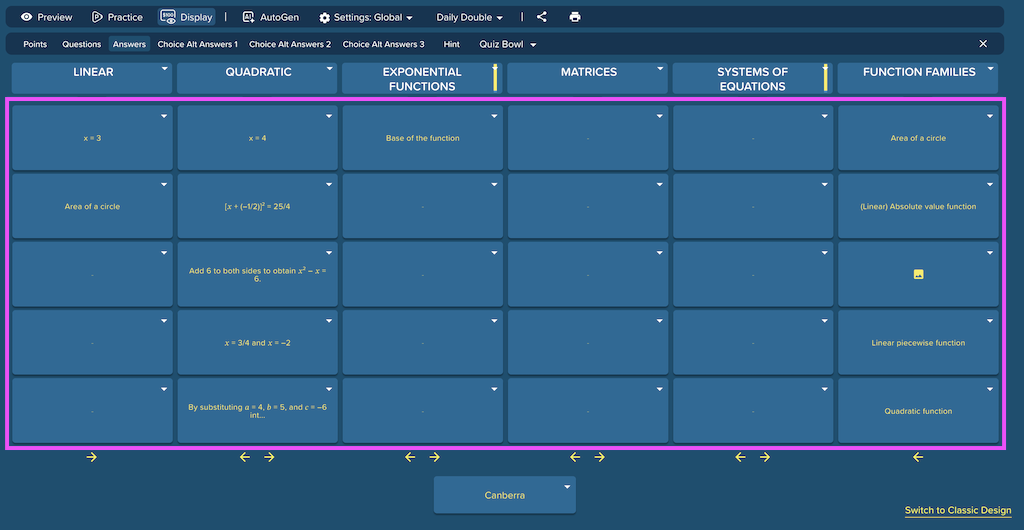This screenshot has width=1024, height=530.
Task: Click right arrow below the Matrices column
Action: (x=600, y=457)
